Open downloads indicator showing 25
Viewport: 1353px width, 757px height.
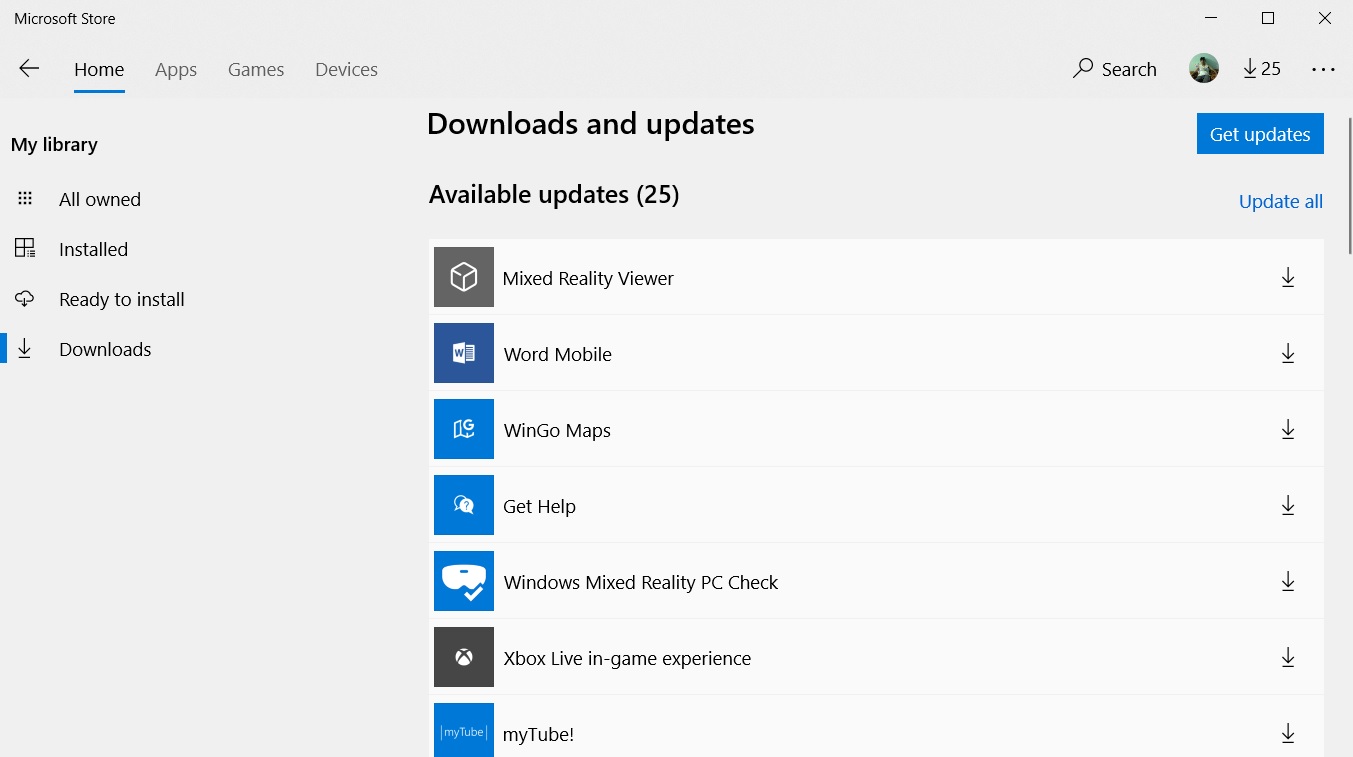click(x=1262, y=69)
